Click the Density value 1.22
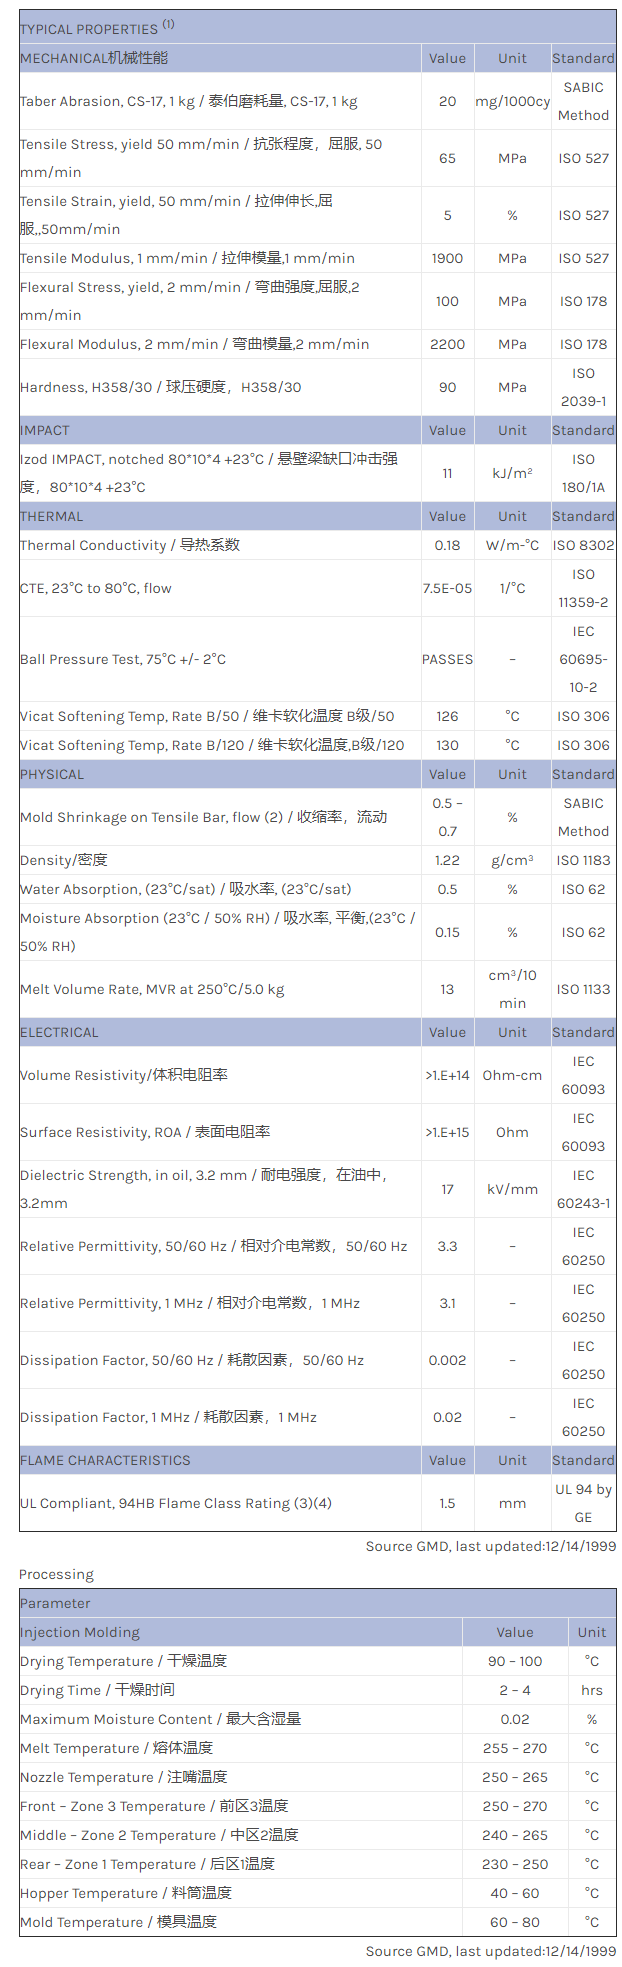 click(x=447, y=860)
